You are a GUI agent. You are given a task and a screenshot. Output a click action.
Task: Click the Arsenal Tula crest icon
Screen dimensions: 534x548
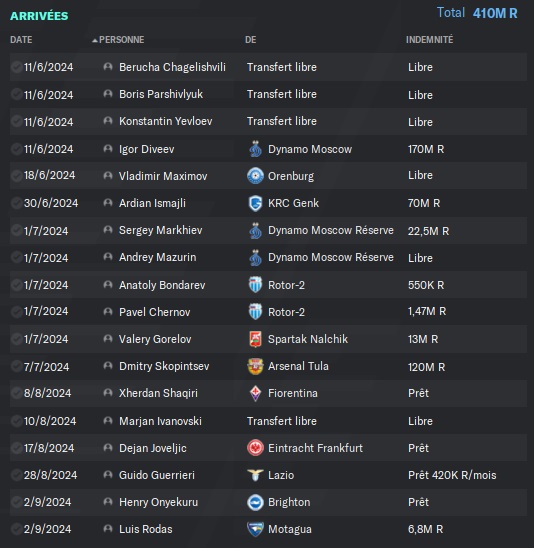tap(255, 366)
